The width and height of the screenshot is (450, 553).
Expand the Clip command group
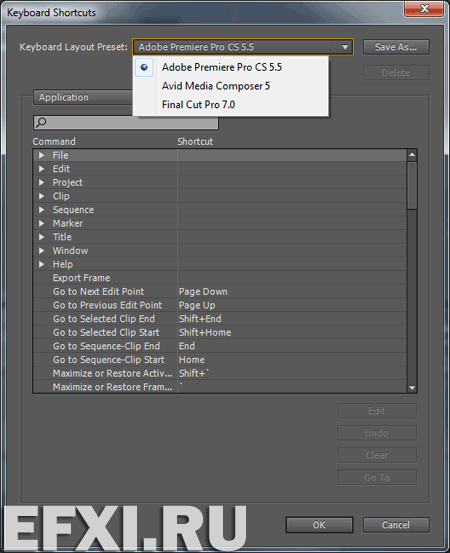[42, 196]
